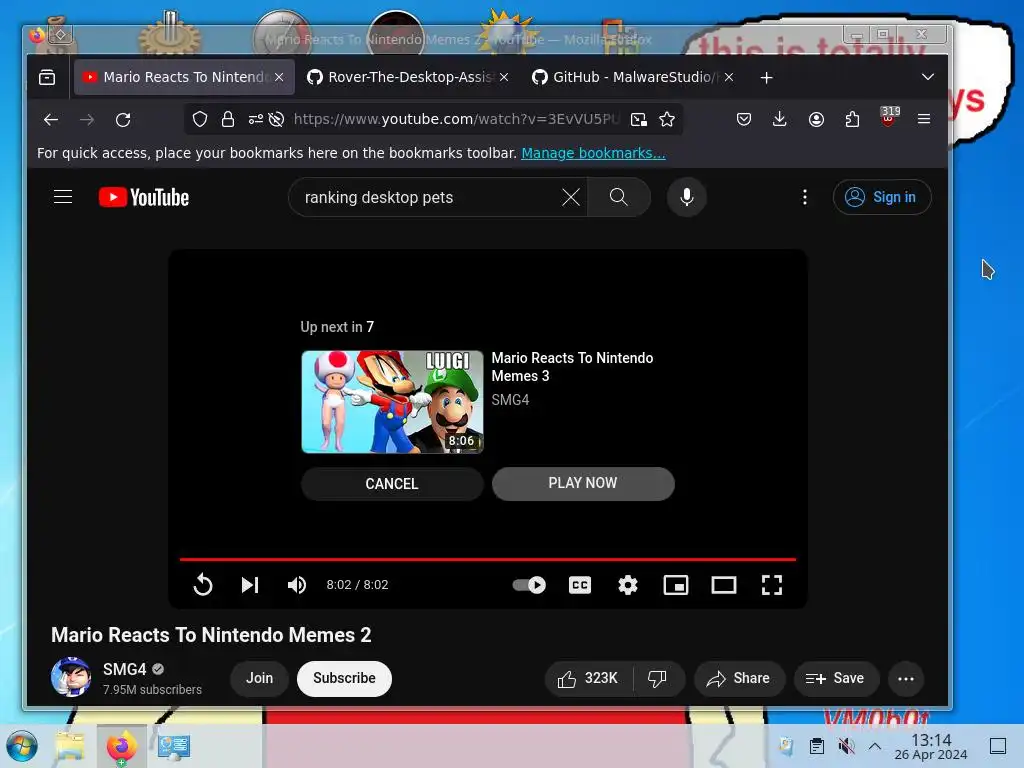Open File Explorer from the taskbar
Screen dimensions: 1024x768
[70, 746]
